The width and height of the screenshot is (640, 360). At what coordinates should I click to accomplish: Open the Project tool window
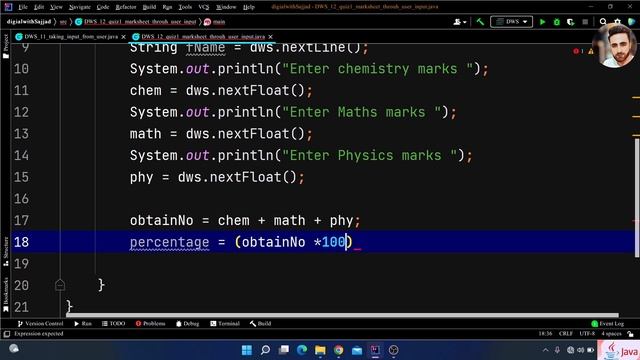click(6, 46)
